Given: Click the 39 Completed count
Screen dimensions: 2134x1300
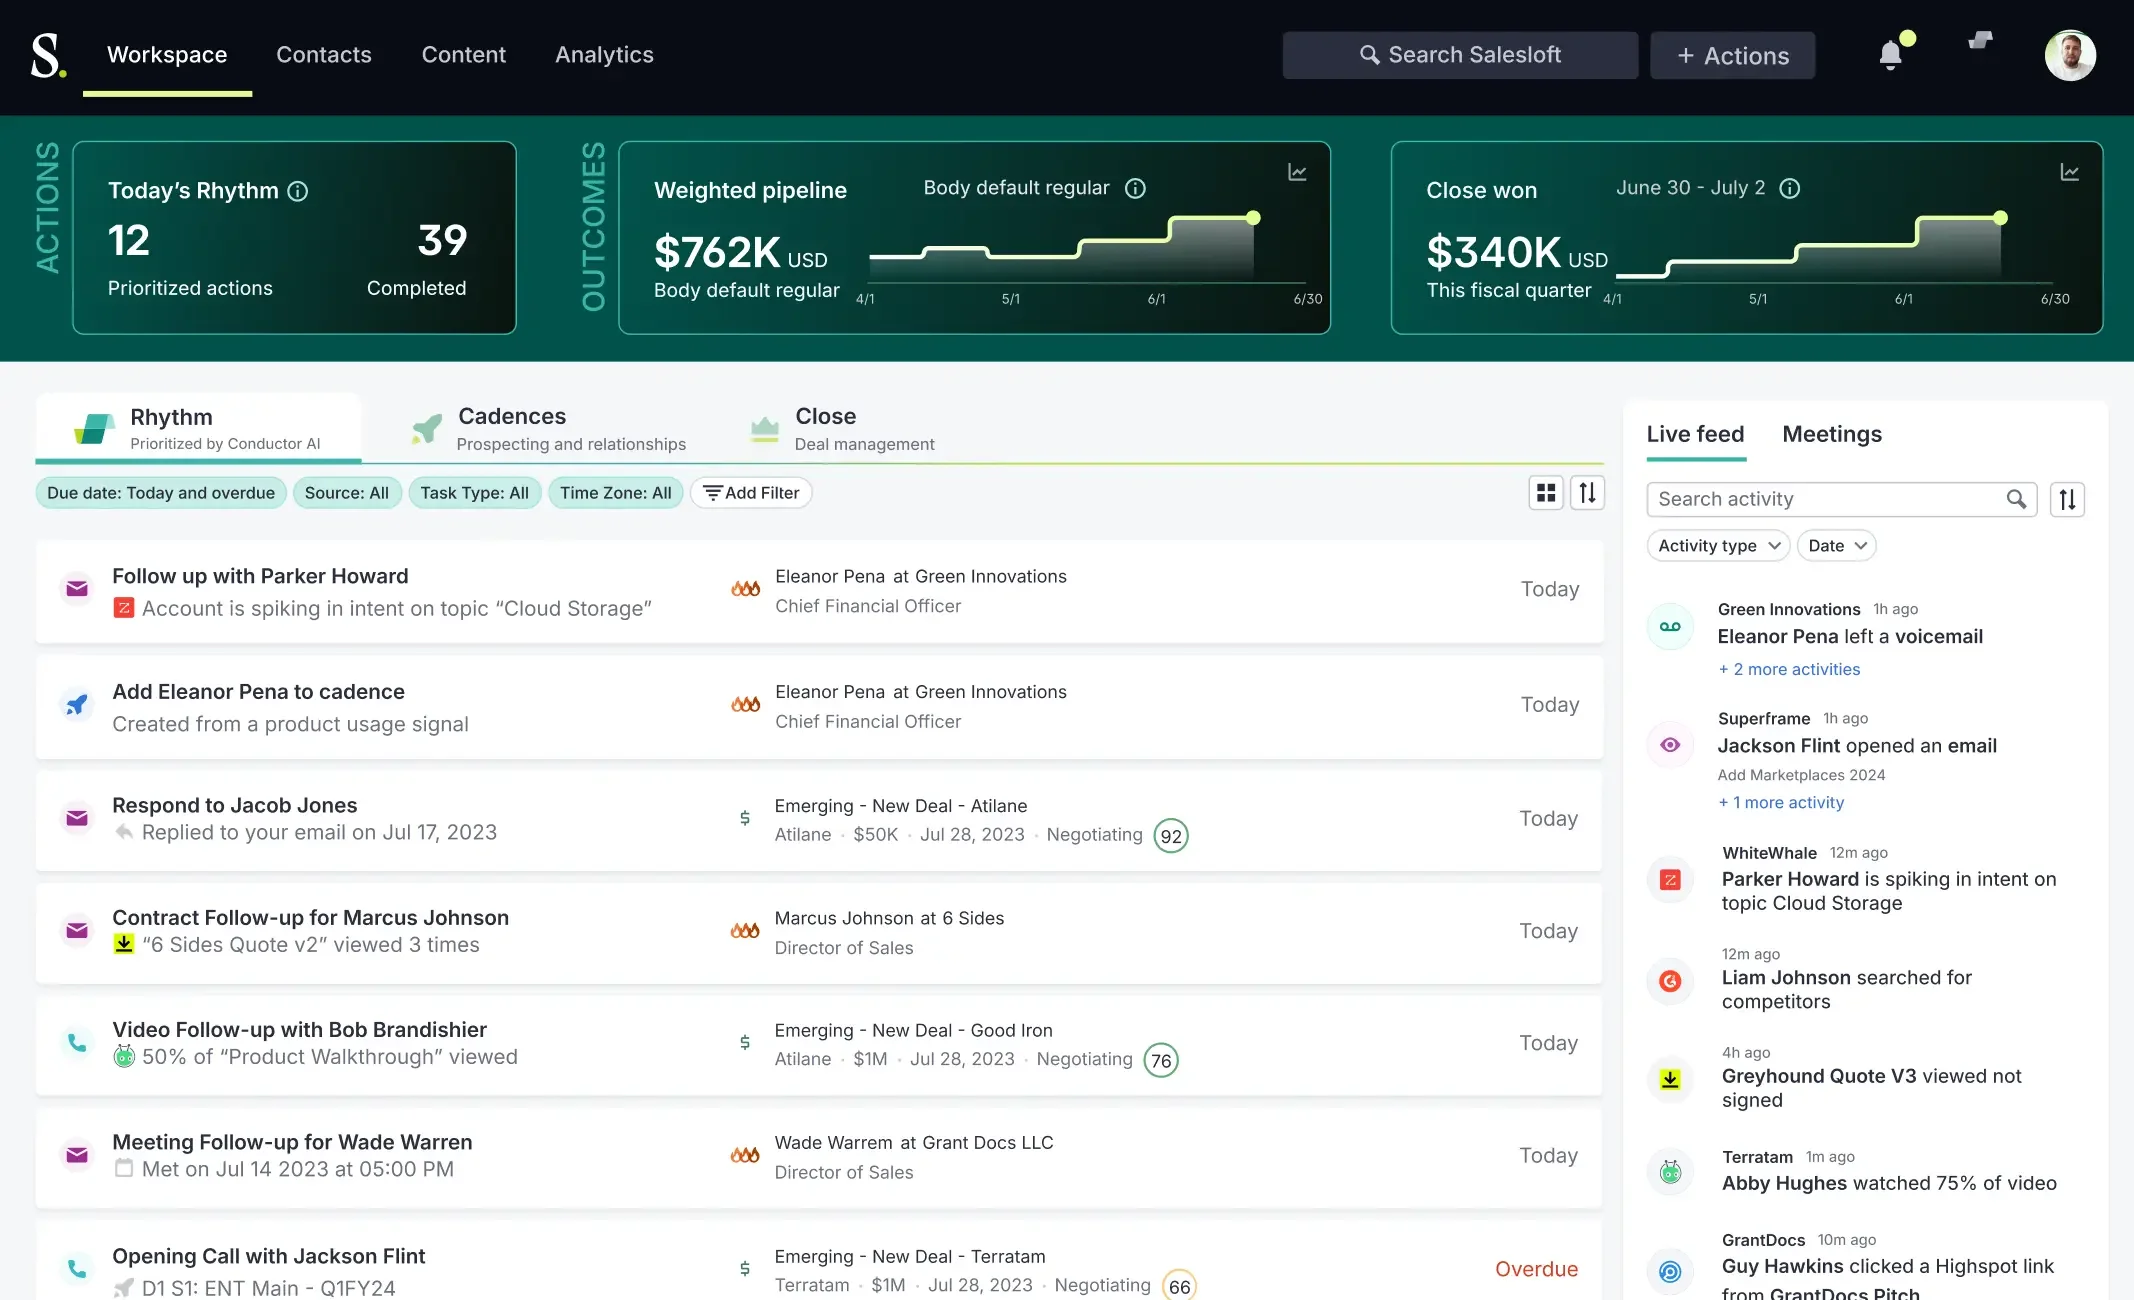Looking at the screenshot, I should click(x=442, y=241).
